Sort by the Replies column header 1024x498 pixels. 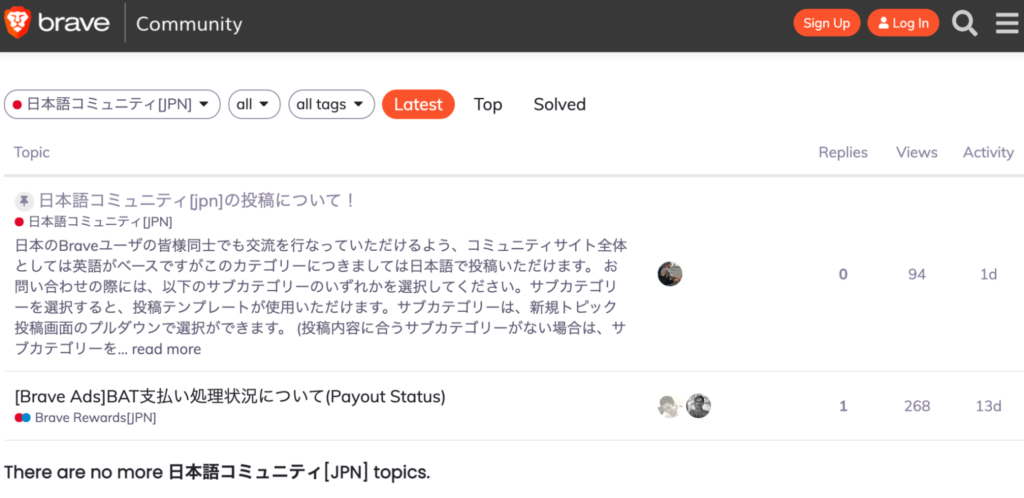click(x=843, y=153)
